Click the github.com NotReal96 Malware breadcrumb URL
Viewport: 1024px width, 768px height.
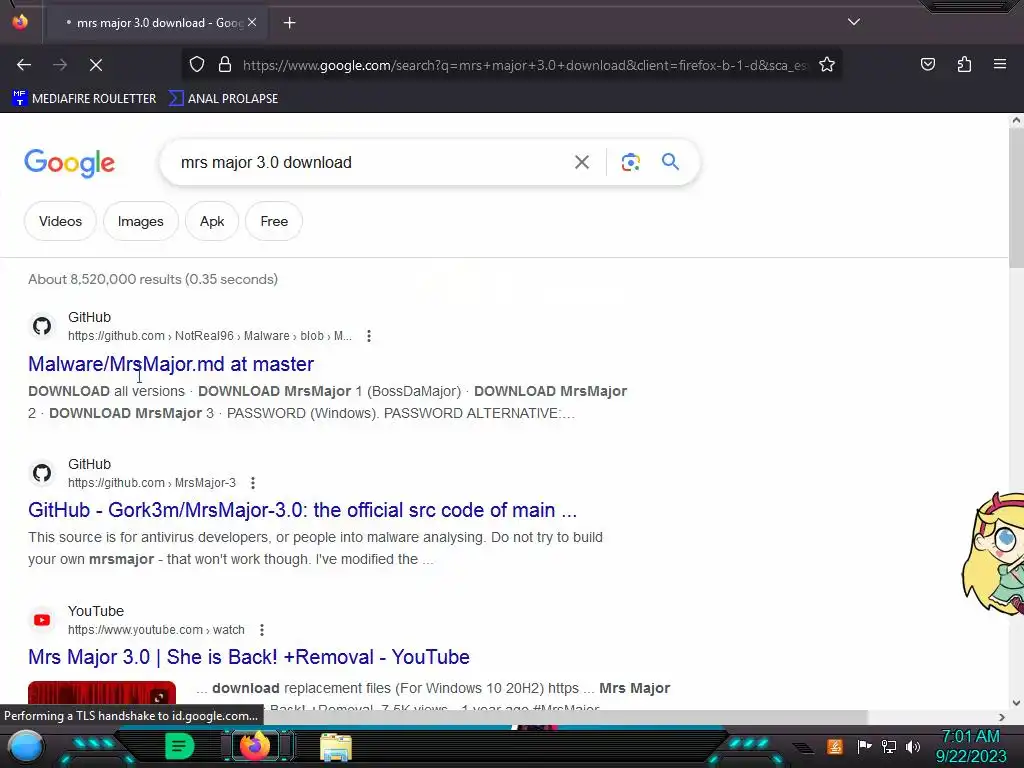210,336
